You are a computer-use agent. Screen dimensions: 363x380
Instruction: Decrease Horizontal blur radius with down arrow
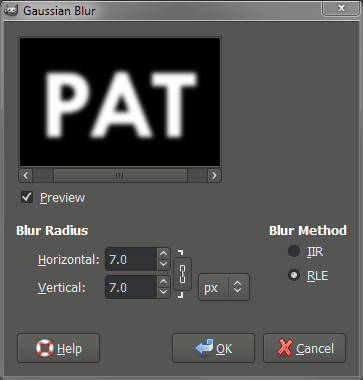coord(163,265)
